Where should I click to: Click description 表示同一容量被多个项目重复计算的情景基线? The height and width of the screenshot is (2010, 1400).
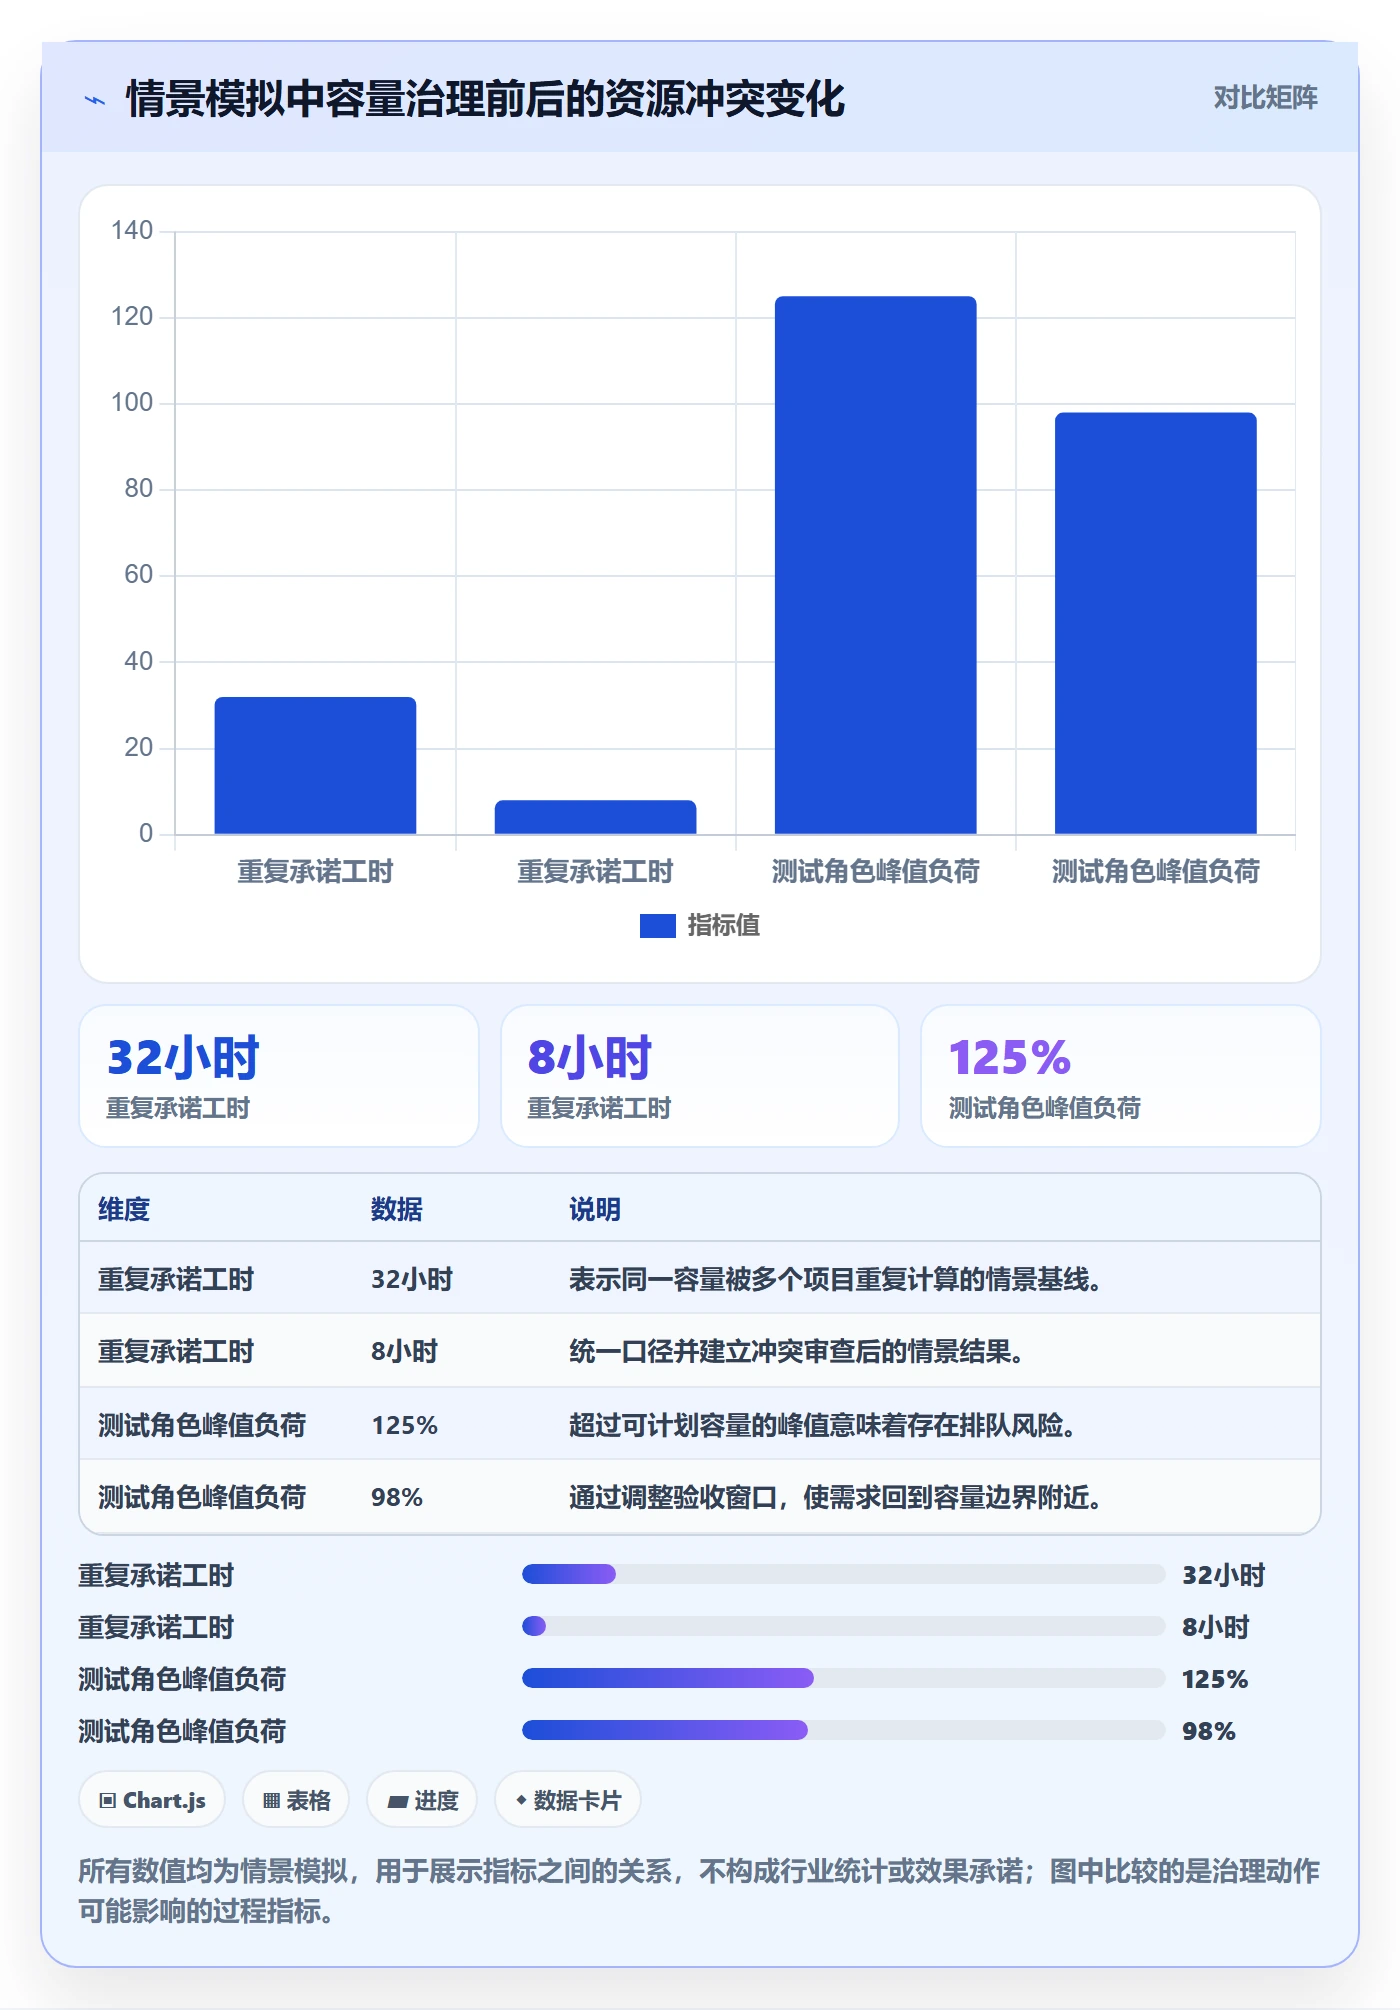[835, 1279]
